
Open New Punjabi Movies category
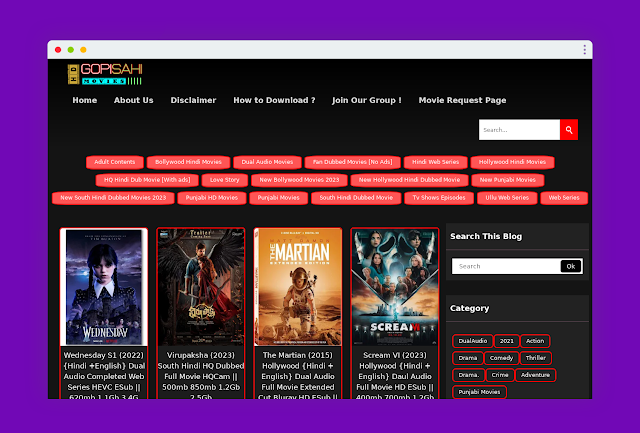click(508, 180)
